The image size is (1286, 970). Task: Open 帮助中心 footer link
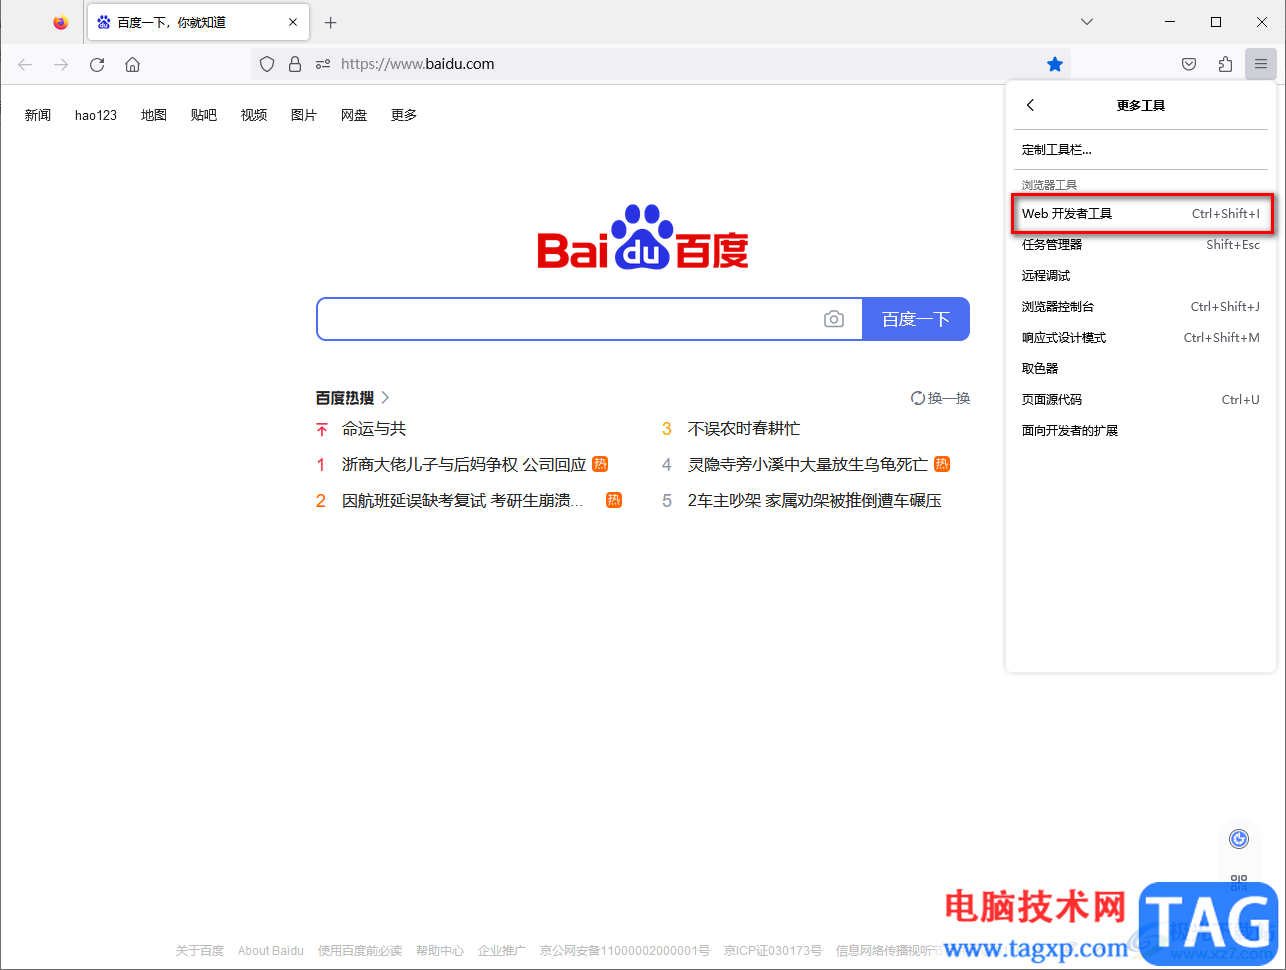click(440, 951)
